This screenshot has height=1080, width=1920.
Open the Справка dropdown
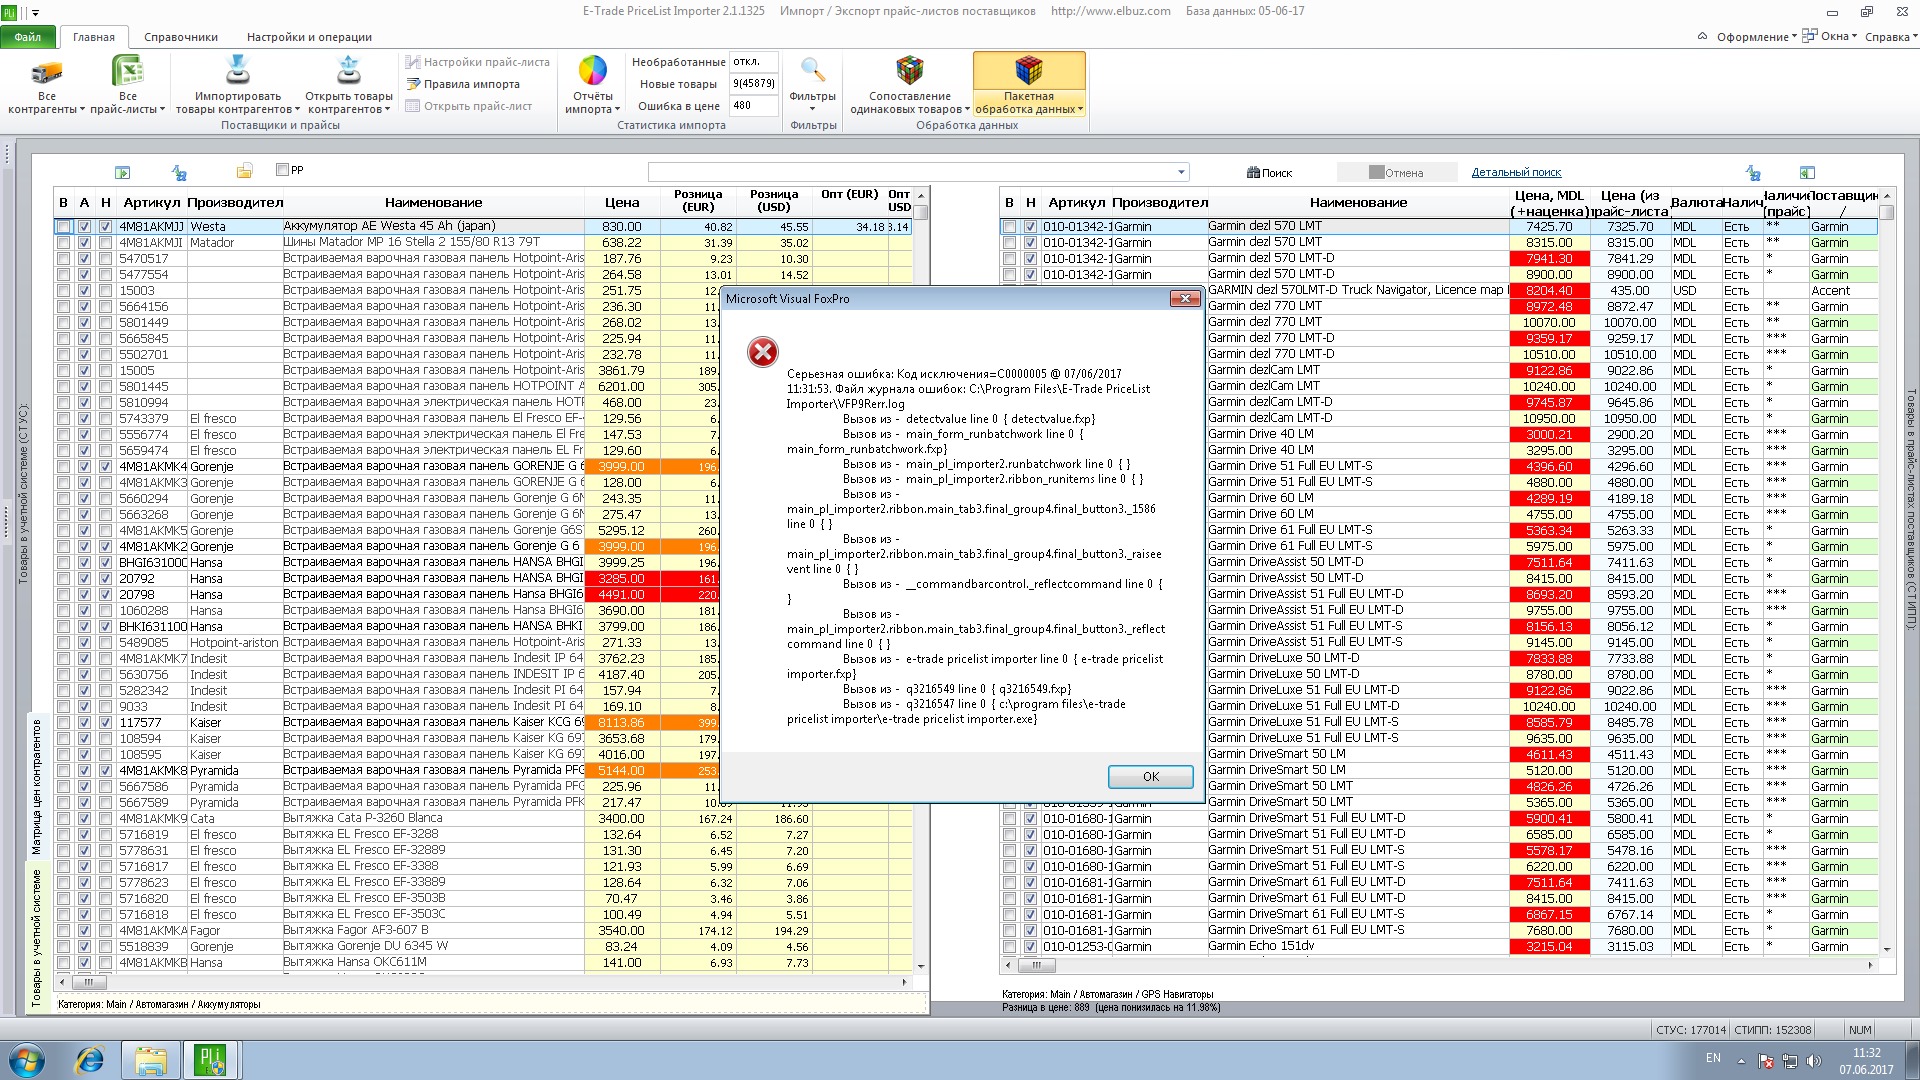point(1891,37)
